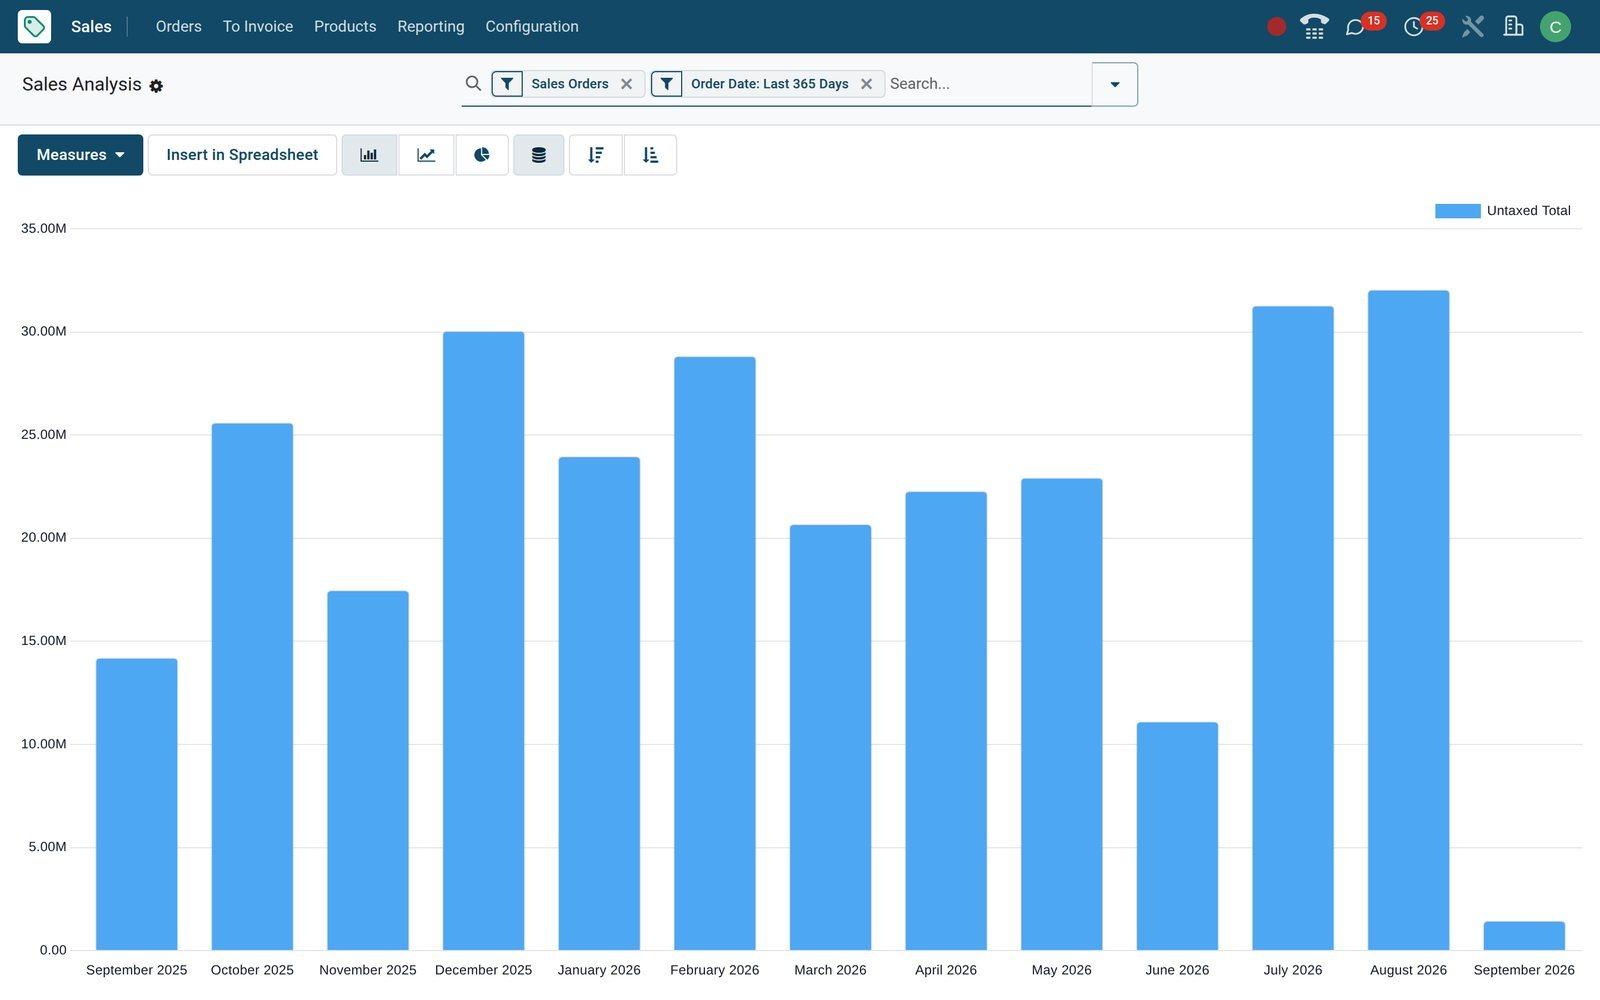Open the Orders menu
Image resolution: width=1600 pixels, height=1000 pixels.
tap(179, 26)
